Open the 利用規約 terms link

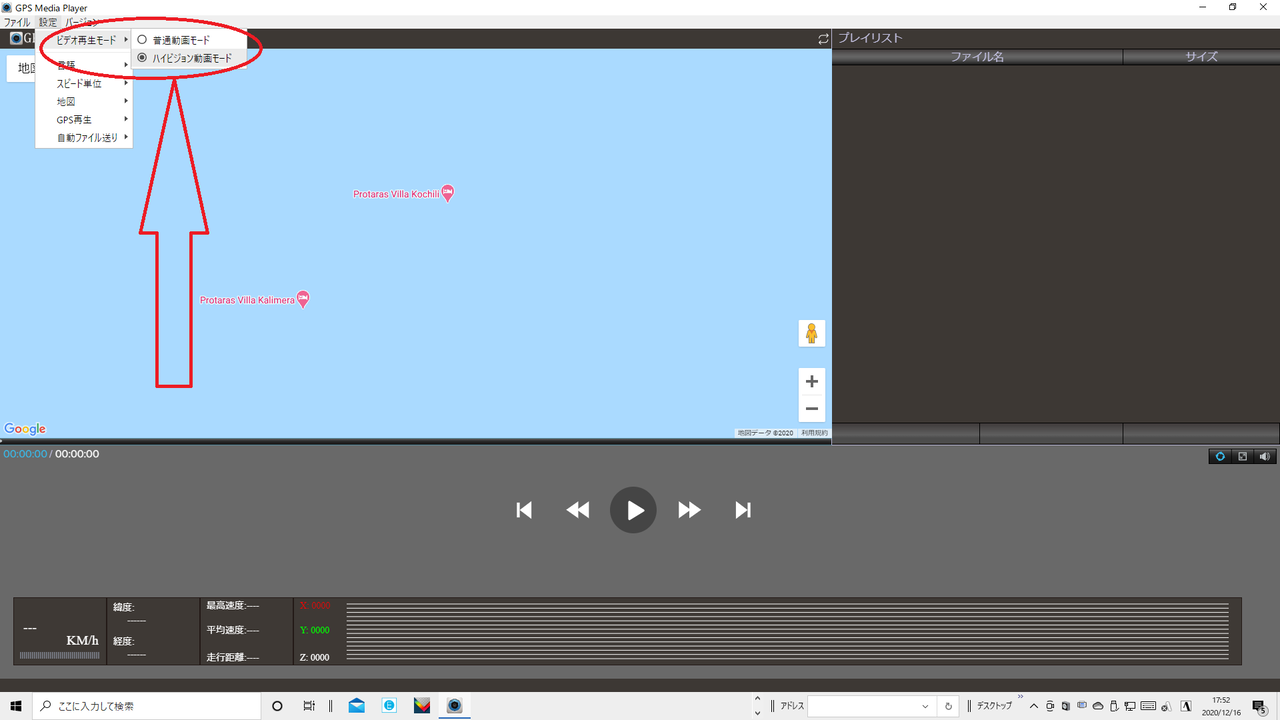[815, 433]
